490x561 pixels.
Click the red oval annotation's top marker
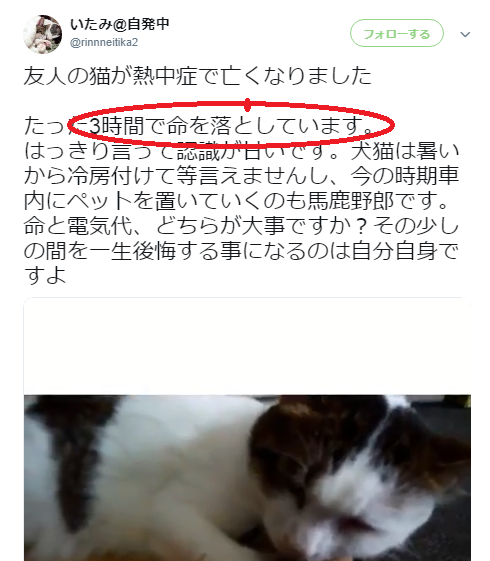[247, 105]
